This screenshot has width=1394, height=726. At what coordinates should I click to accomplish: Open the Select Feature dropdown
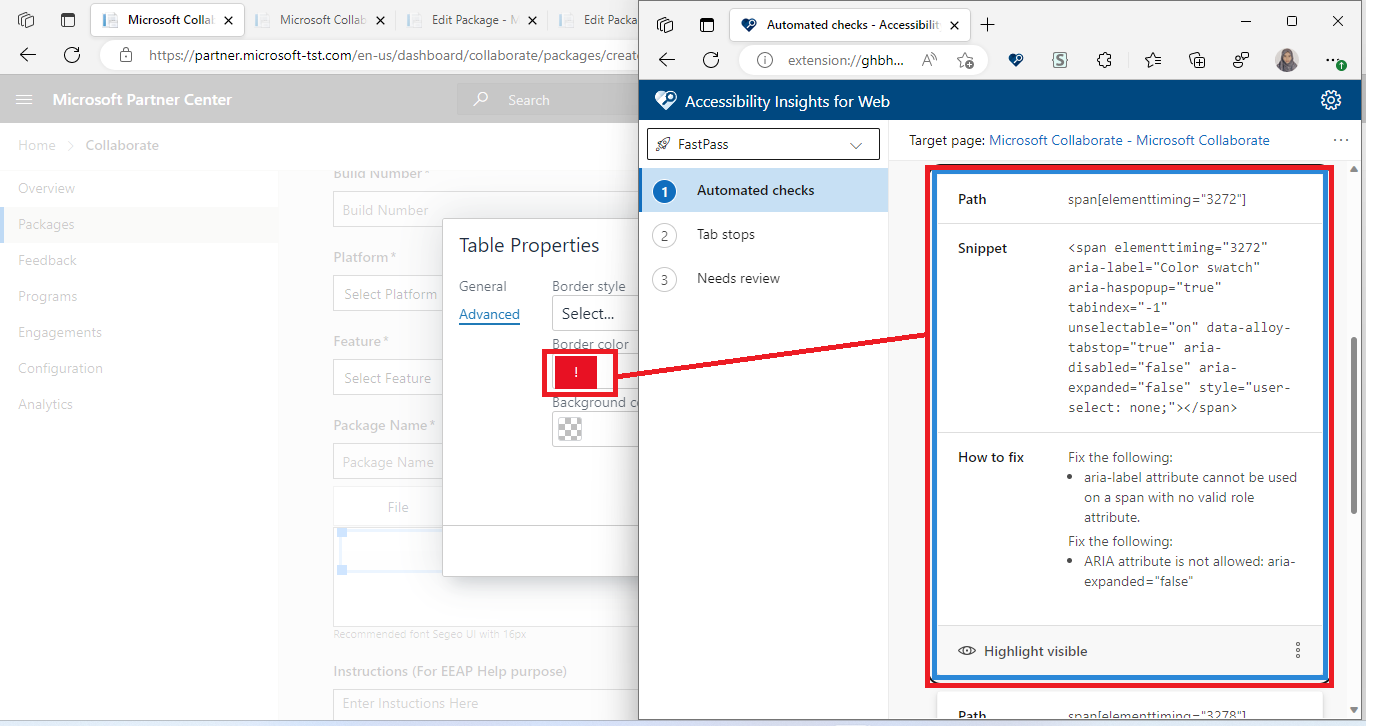388,377
